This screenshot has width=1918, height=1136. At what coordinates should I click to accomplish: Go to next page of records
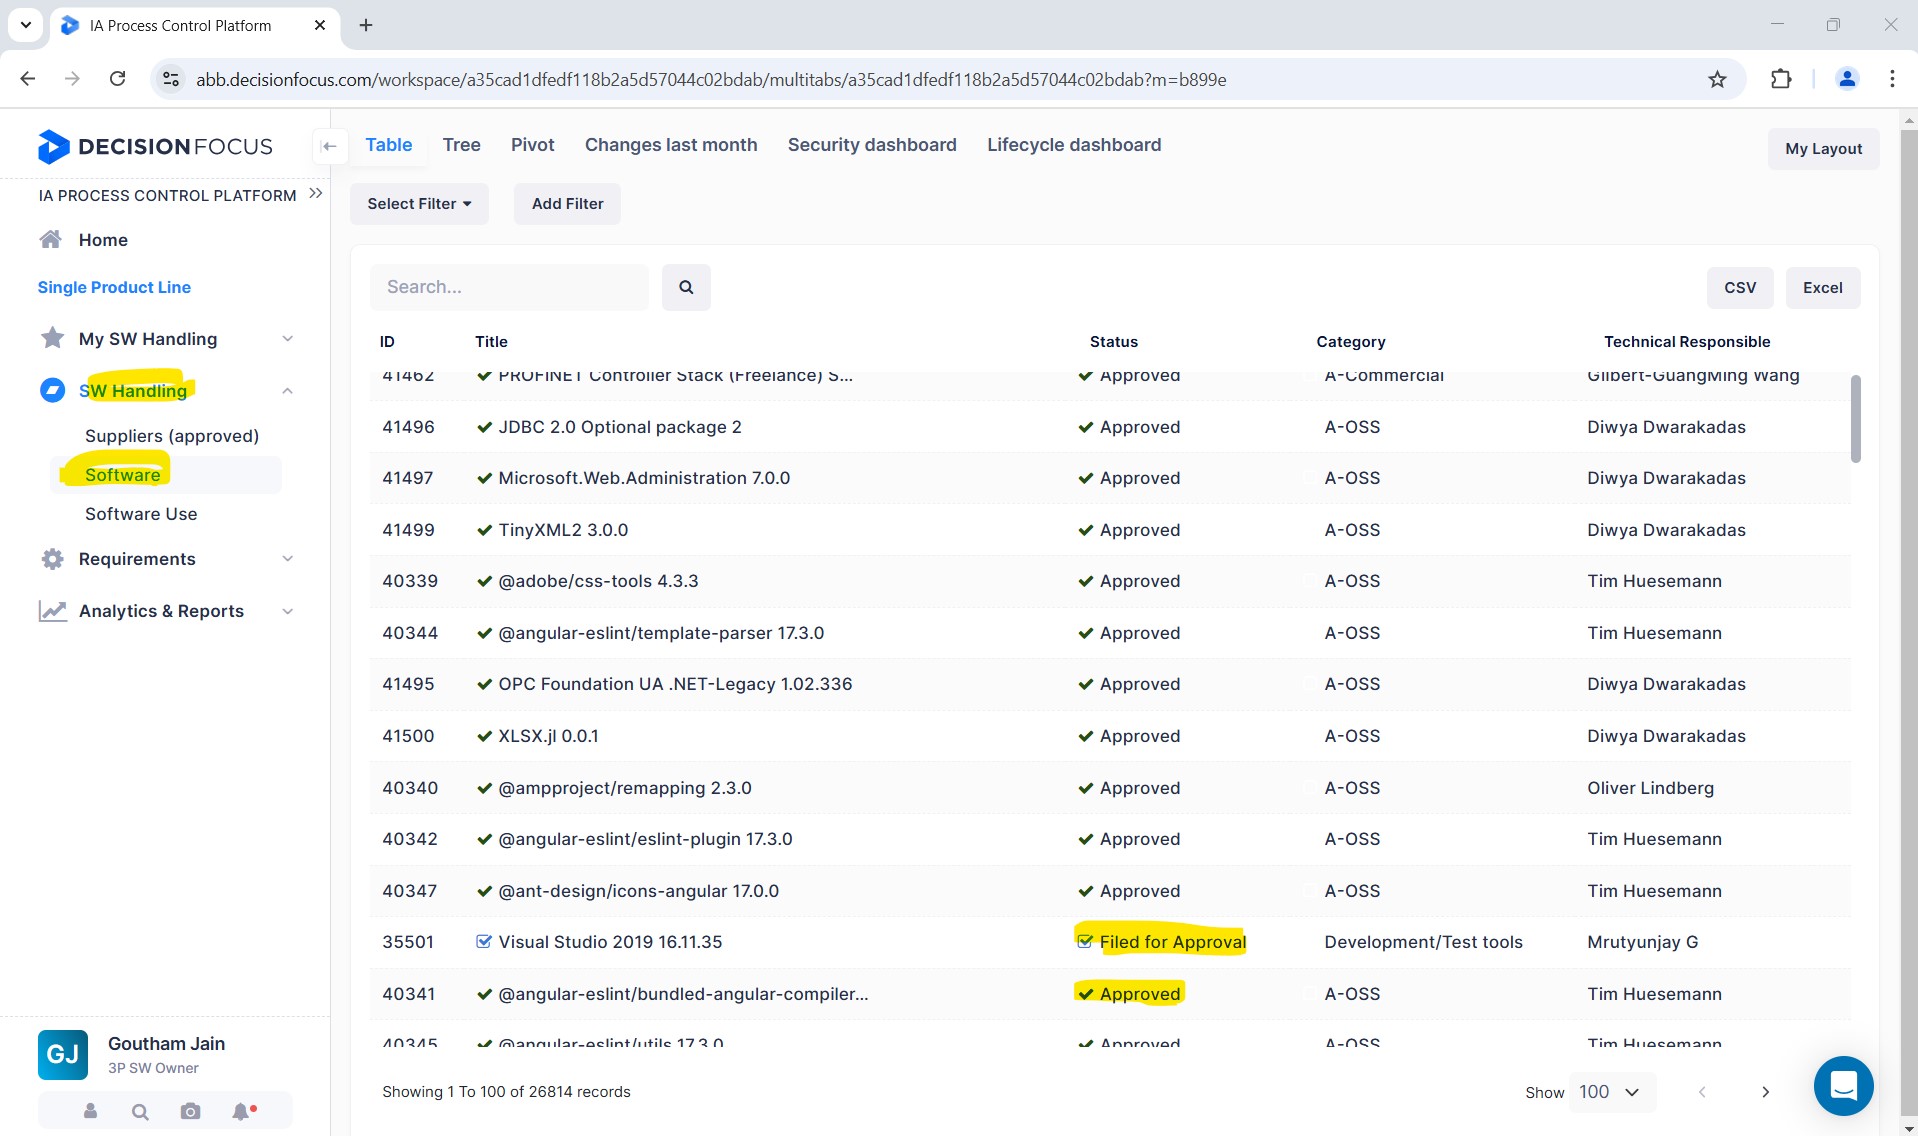[x=1765, y=1092]
